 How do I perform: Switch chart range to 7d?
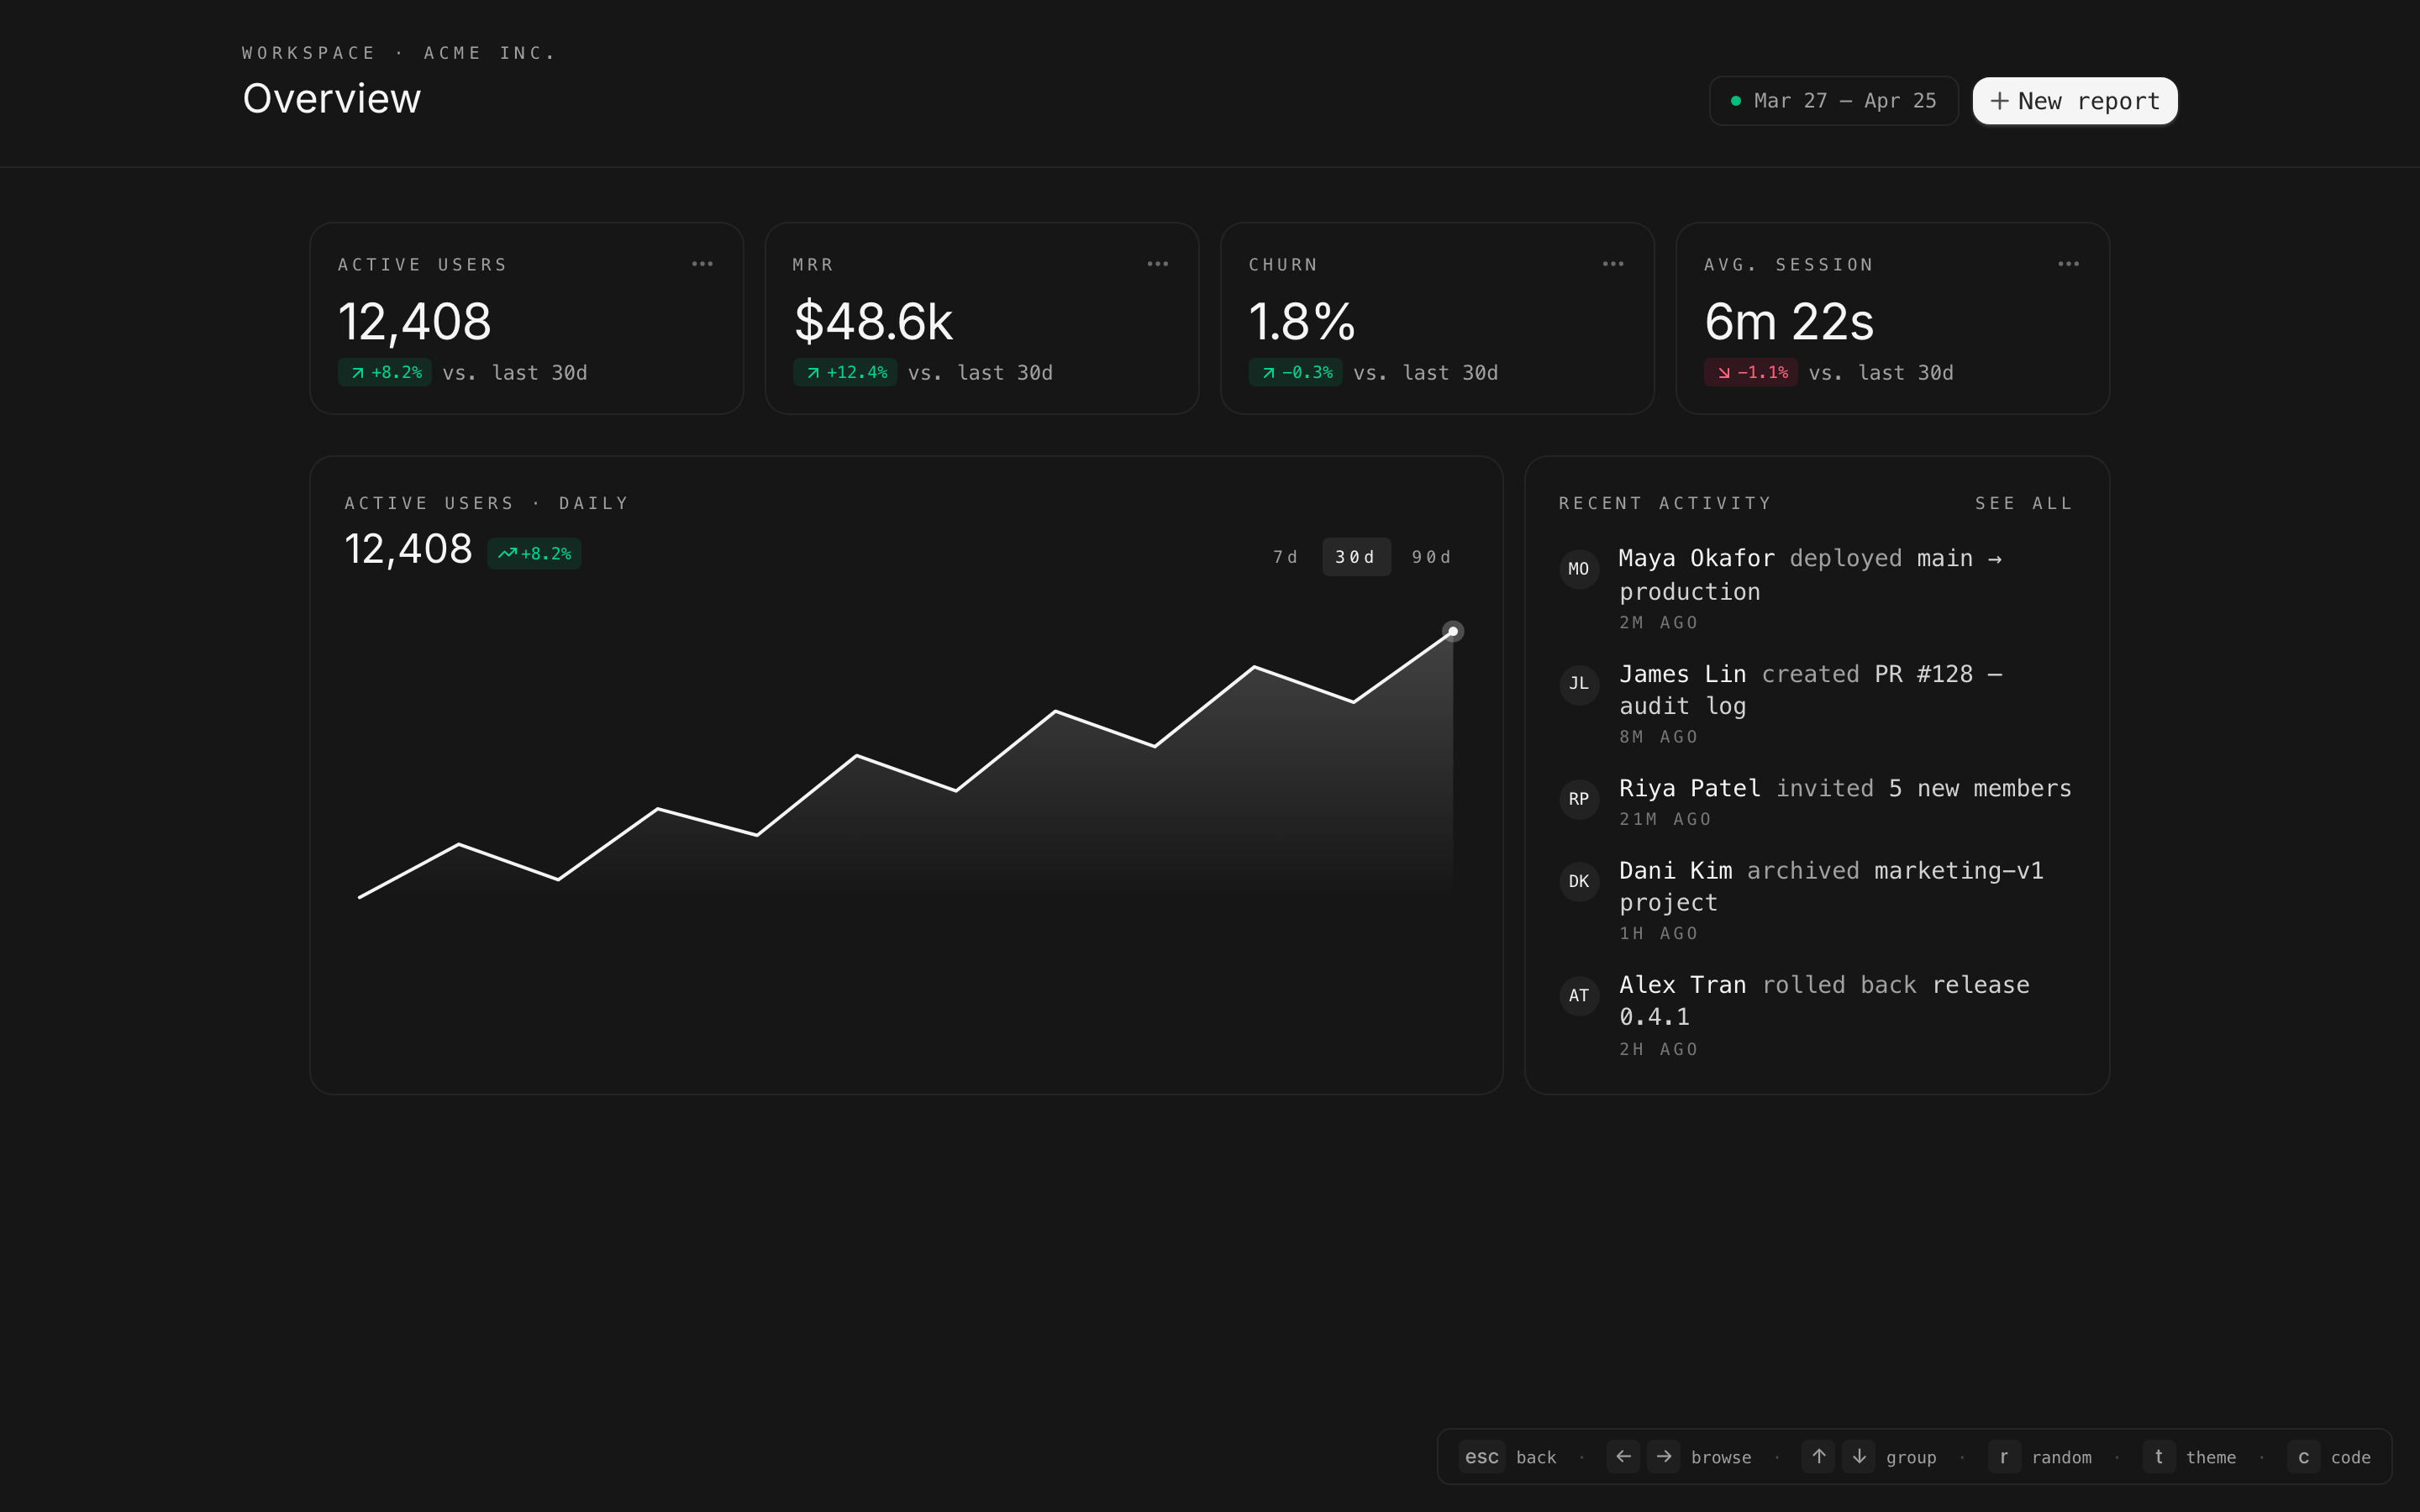tap(1285, 557)
